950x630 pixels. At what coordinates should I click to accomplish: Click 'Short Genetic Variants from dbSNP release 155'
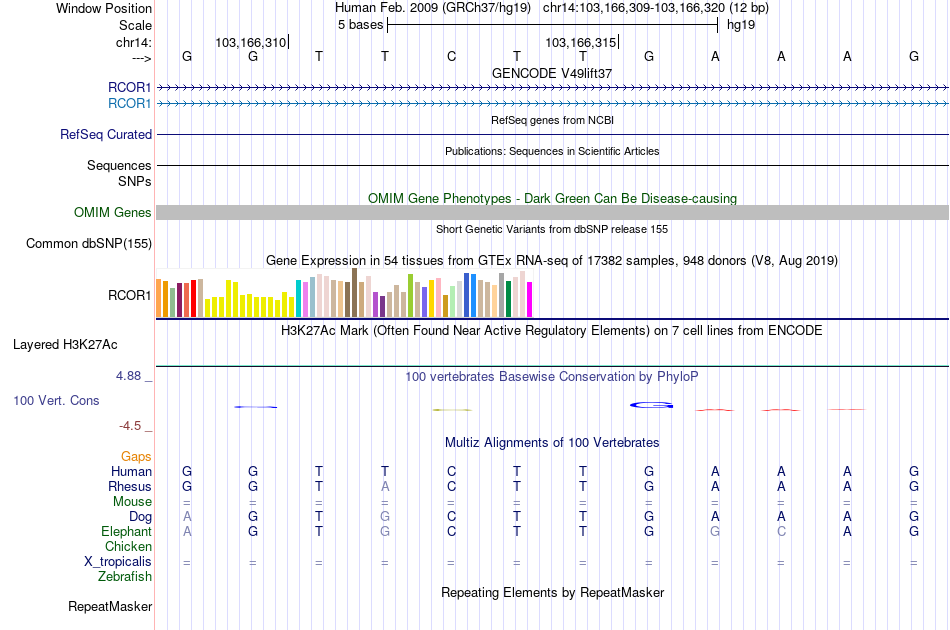552,229
